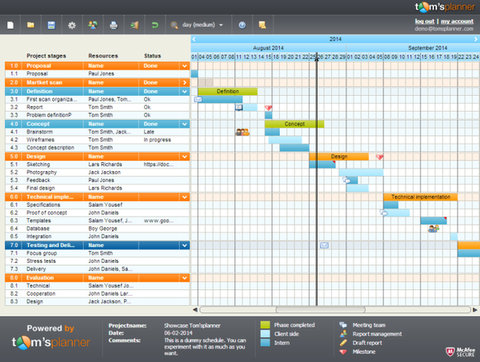This screenshot has width=480, height=362.
Task: Go to next period with right timeline arrow
Action: (x=476, y=39)
